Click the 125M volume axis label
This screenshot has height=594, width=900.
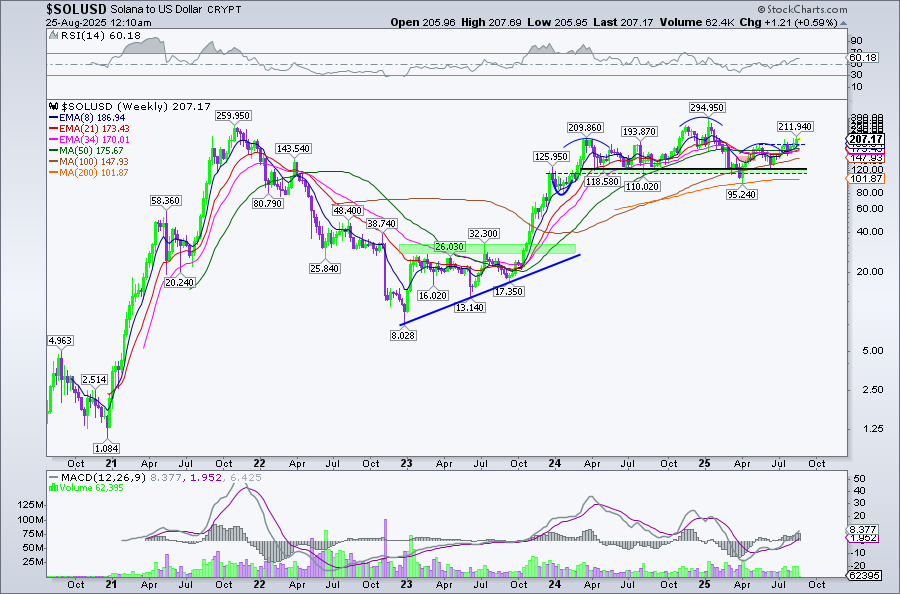click(30, 505)
